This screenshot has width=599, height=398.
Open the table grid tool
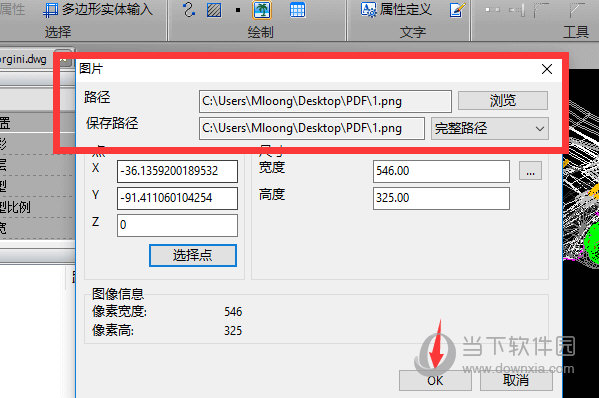297,10
